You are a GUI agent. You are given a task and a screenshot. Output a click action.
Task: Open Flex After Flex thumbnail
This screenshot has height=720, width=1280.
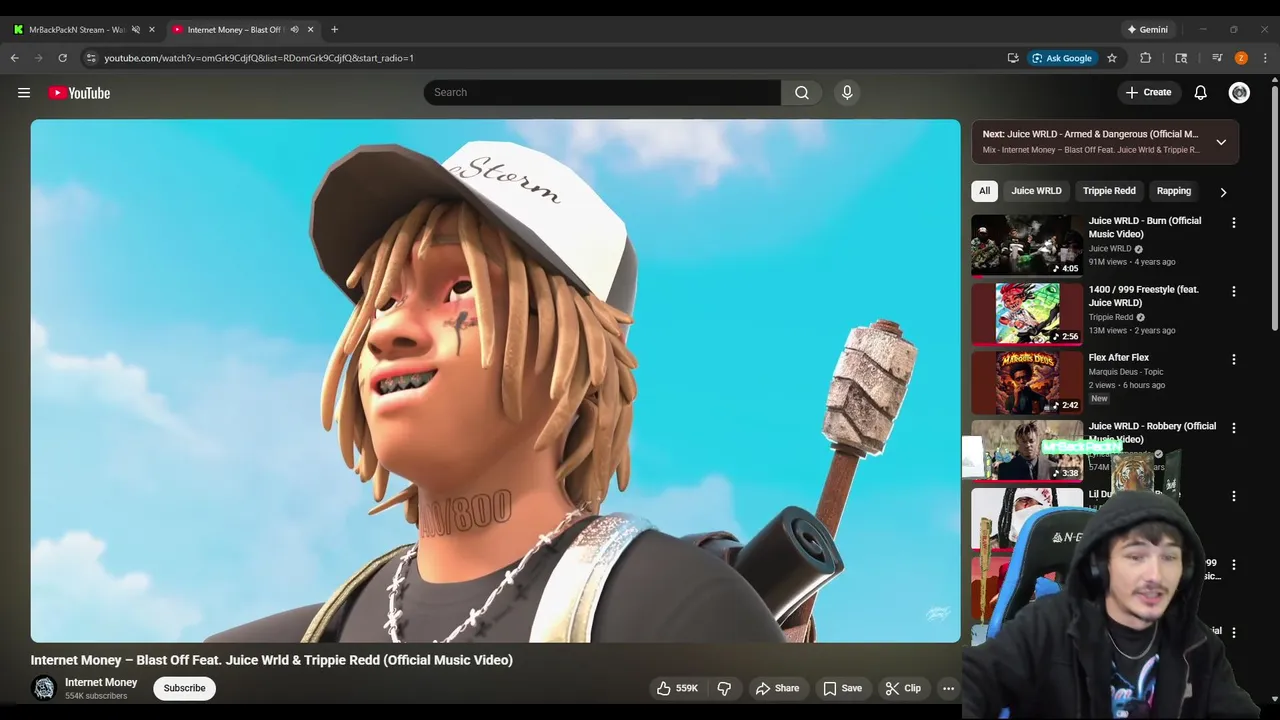1027,381
